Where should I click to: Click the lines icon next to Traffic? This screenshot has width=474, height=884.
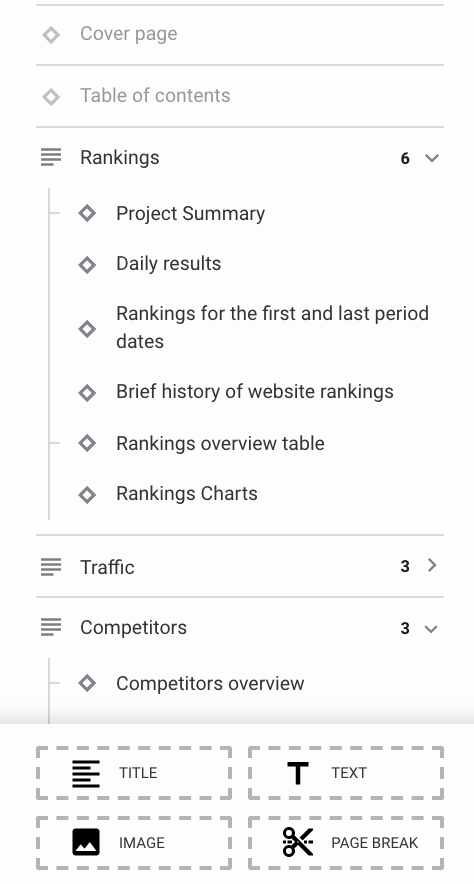(x=51, y=567)
